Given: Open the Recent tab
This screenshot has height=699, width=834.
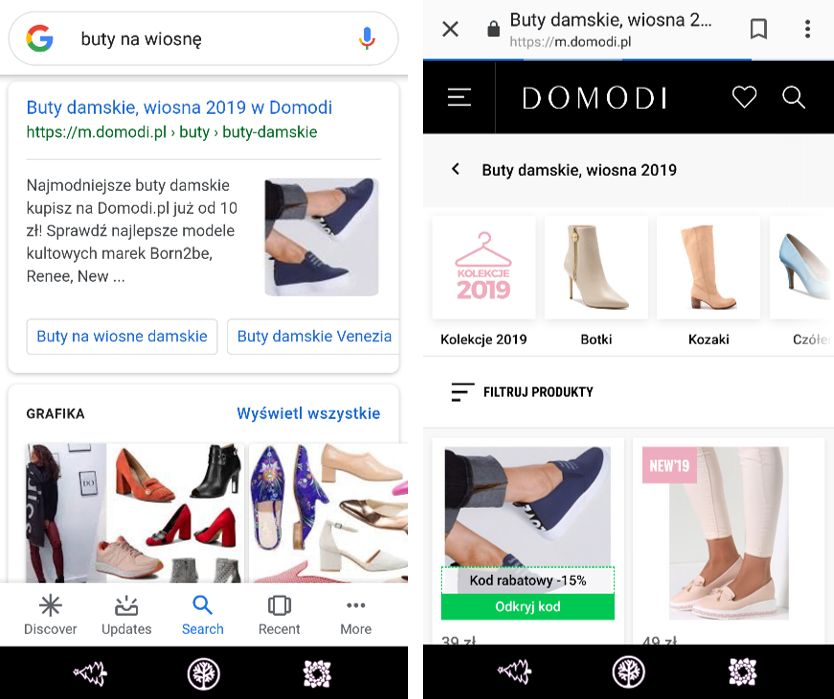Looking at the screenshot, I should coord(279,615).
